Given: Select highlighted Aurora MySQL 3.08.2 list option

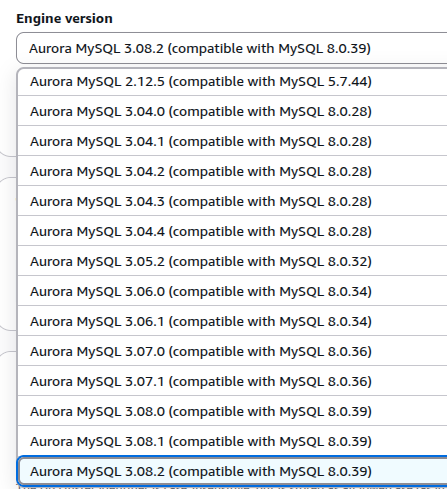Looking at the screenshot, I should 232,471.
